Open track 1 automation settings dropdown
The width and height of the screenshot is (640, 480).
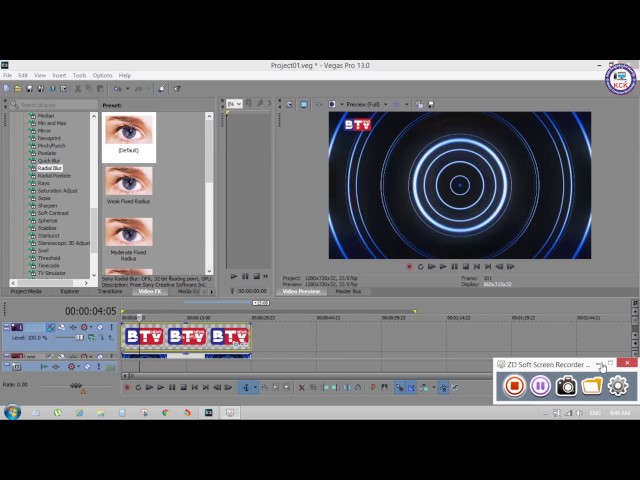click(91, 327)
